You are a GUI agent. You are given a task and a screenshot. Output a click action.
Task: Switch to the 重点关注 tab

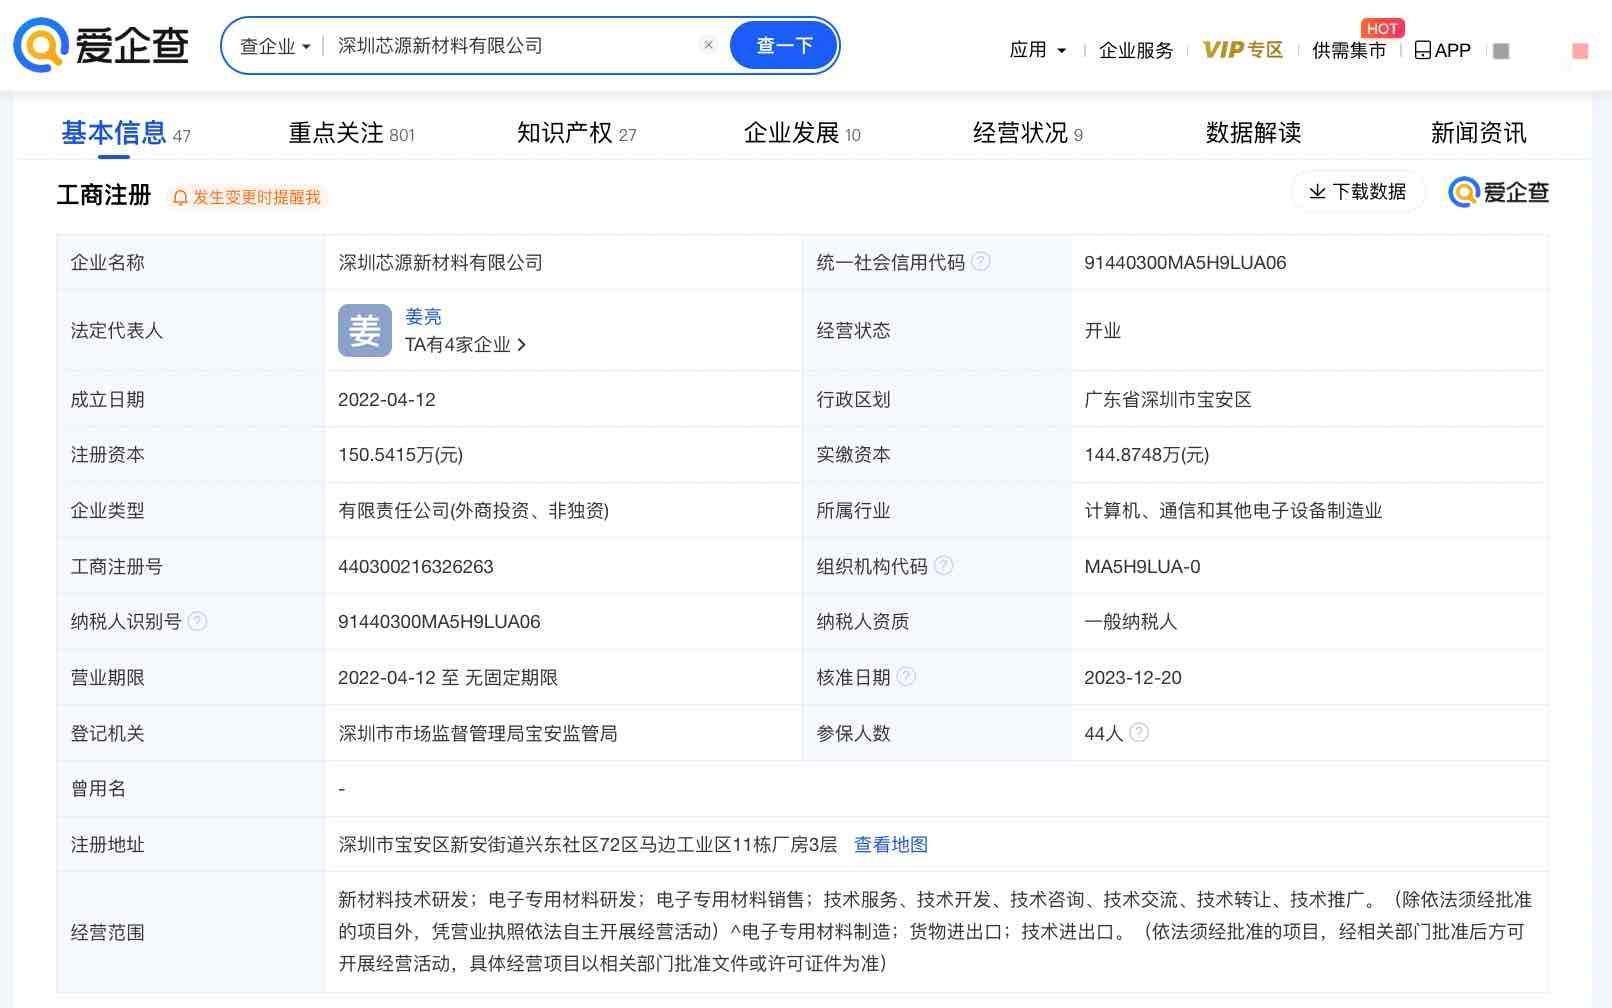tap(352, 133)
